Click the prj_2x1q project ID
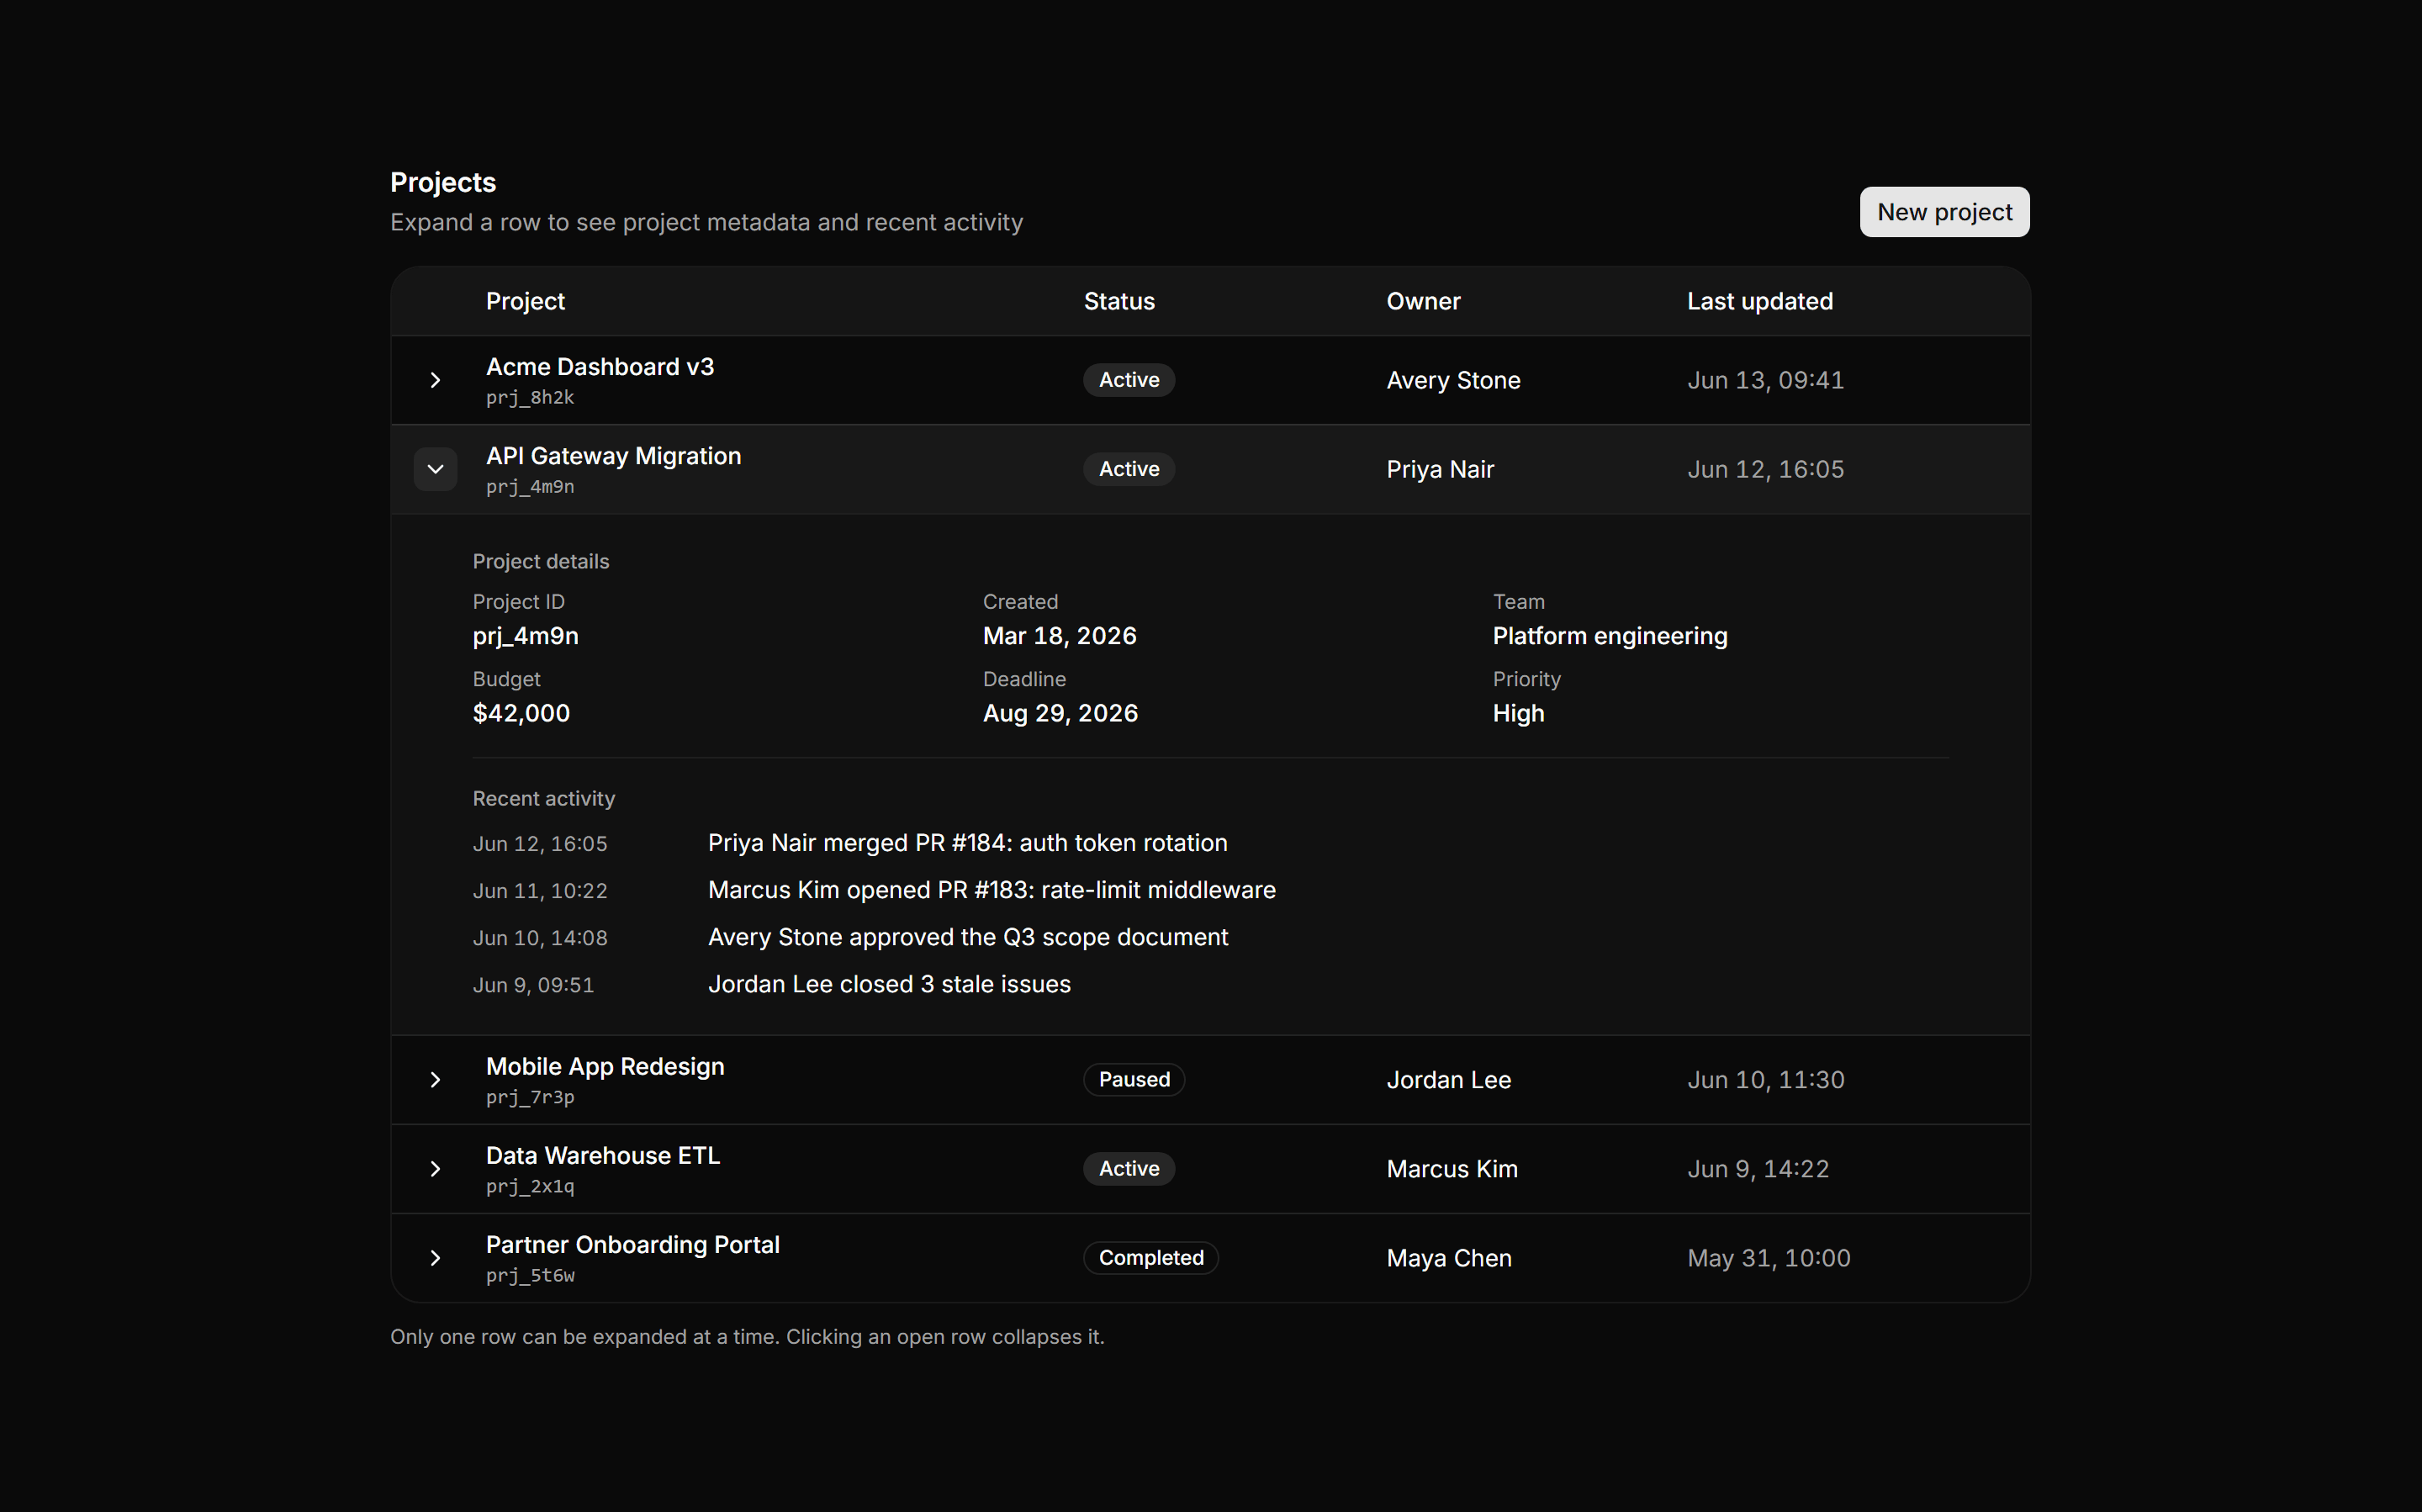Screen dimensions: 2422x1512 [530, 1187]
